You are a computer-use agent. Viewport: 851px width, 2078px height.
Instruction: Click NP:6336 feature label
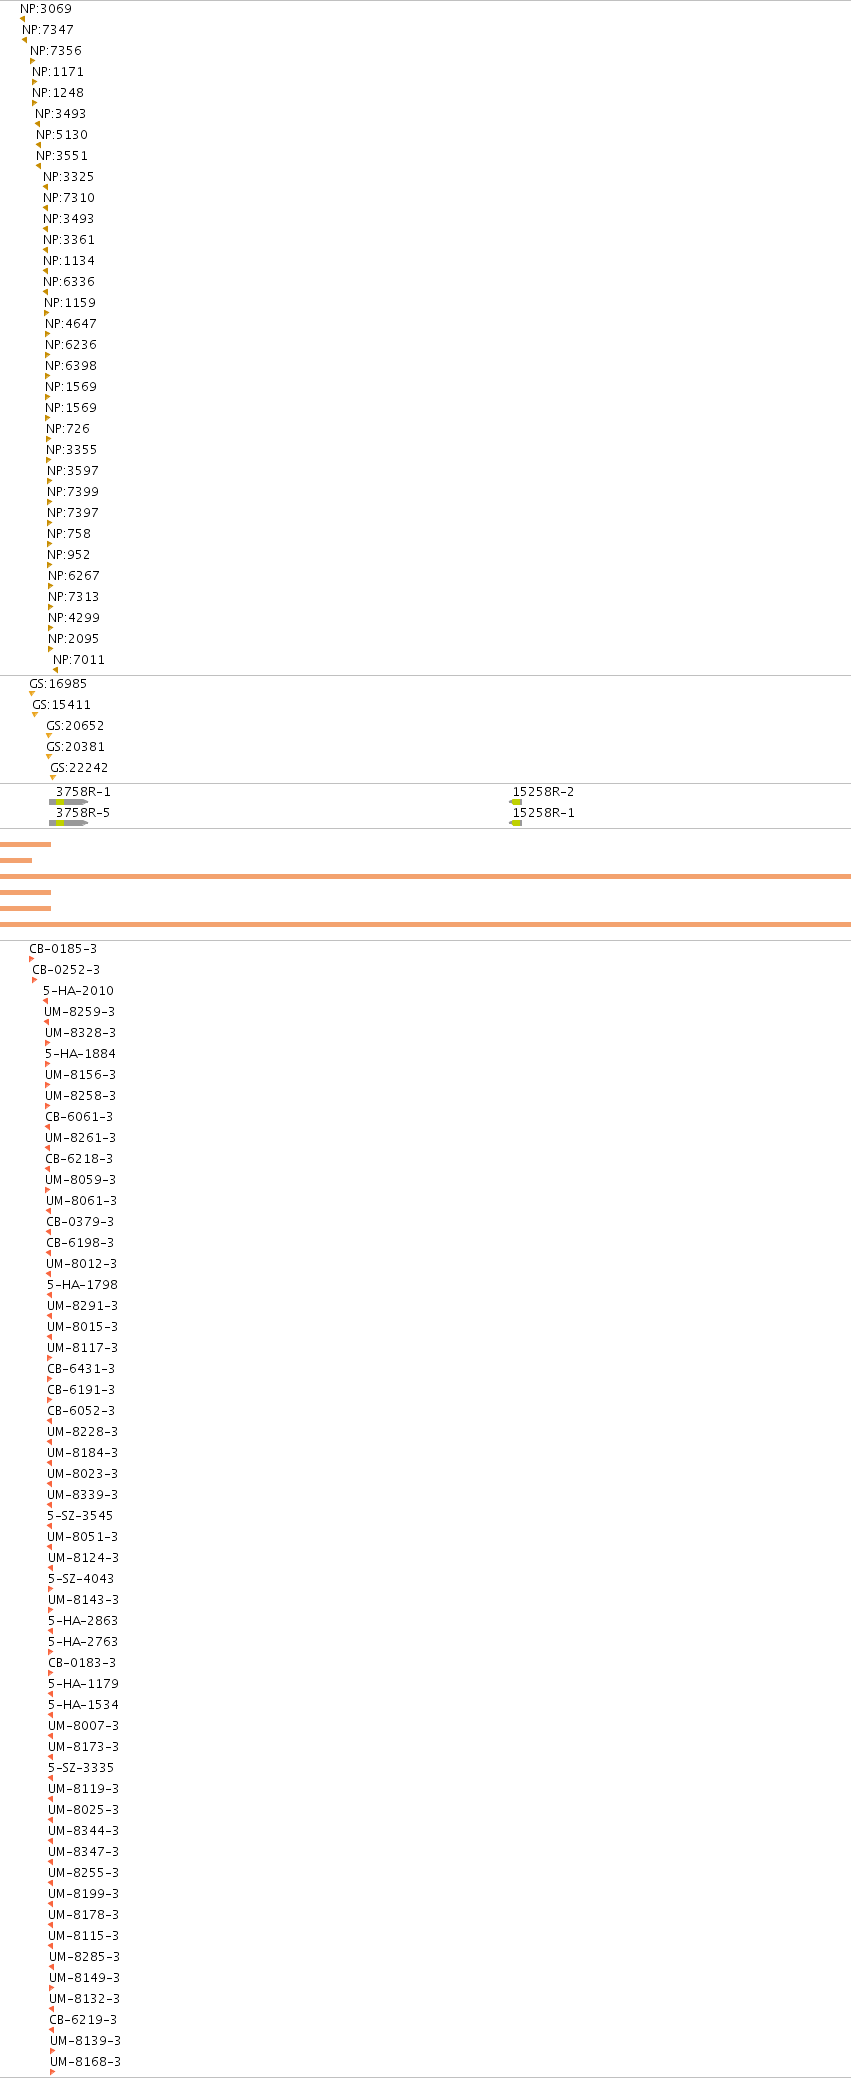click(69, 282)
